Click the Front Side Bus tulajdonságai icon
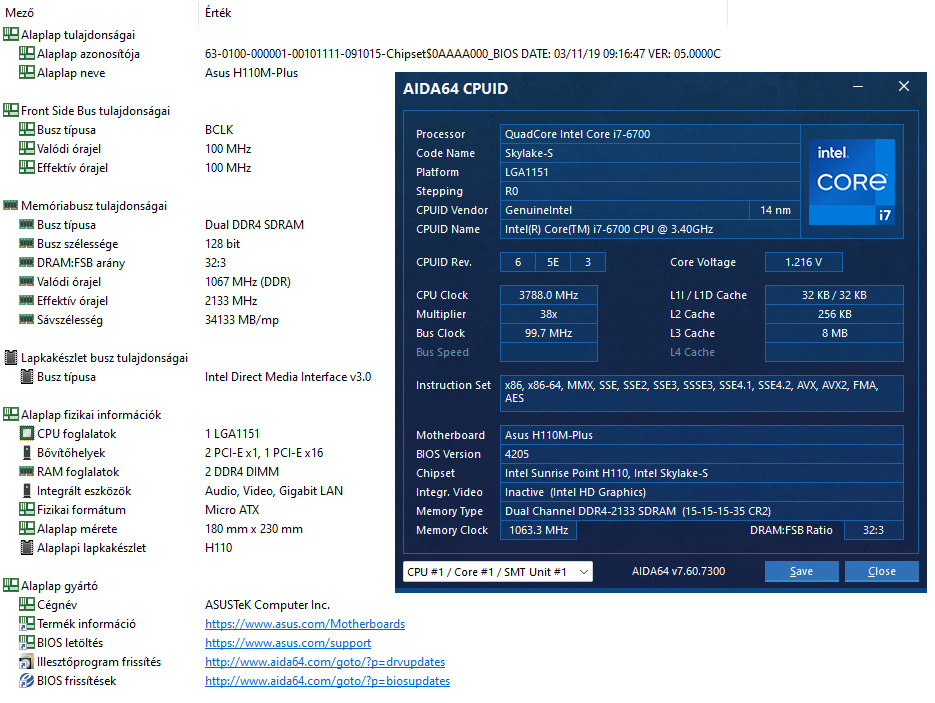 [x=11, y=110]
